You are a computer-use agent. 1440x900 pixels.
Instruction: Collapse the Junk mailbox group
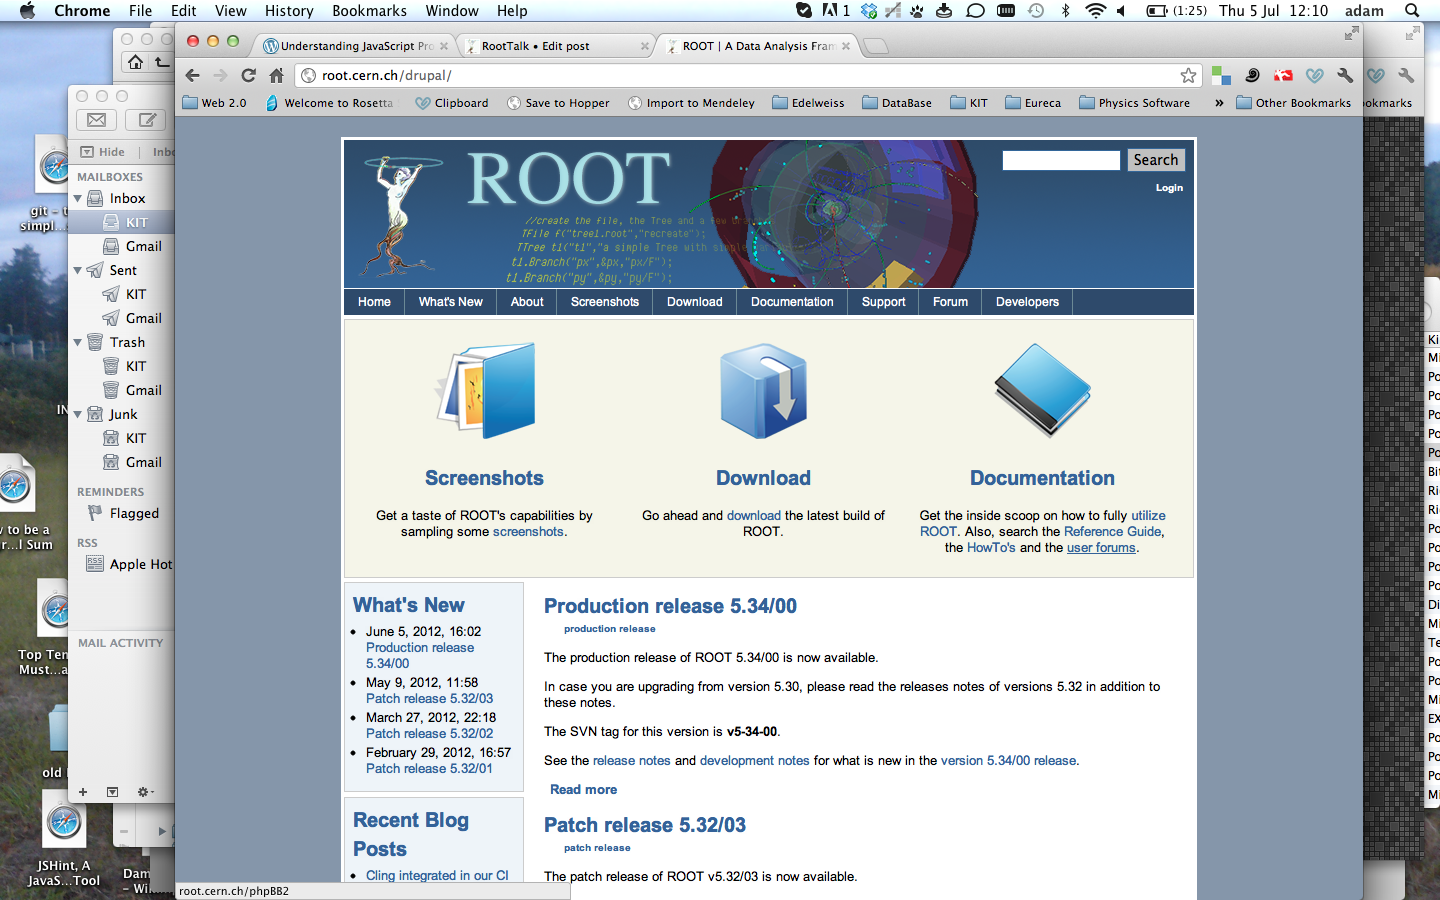coord(78,415)
